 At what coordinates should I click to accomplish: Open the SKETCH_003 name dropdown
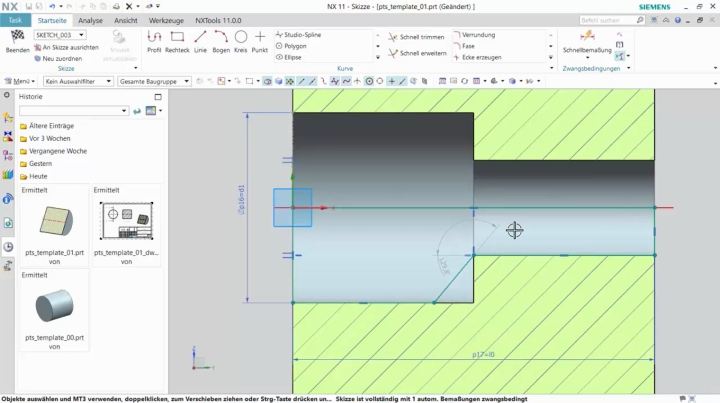81,35
